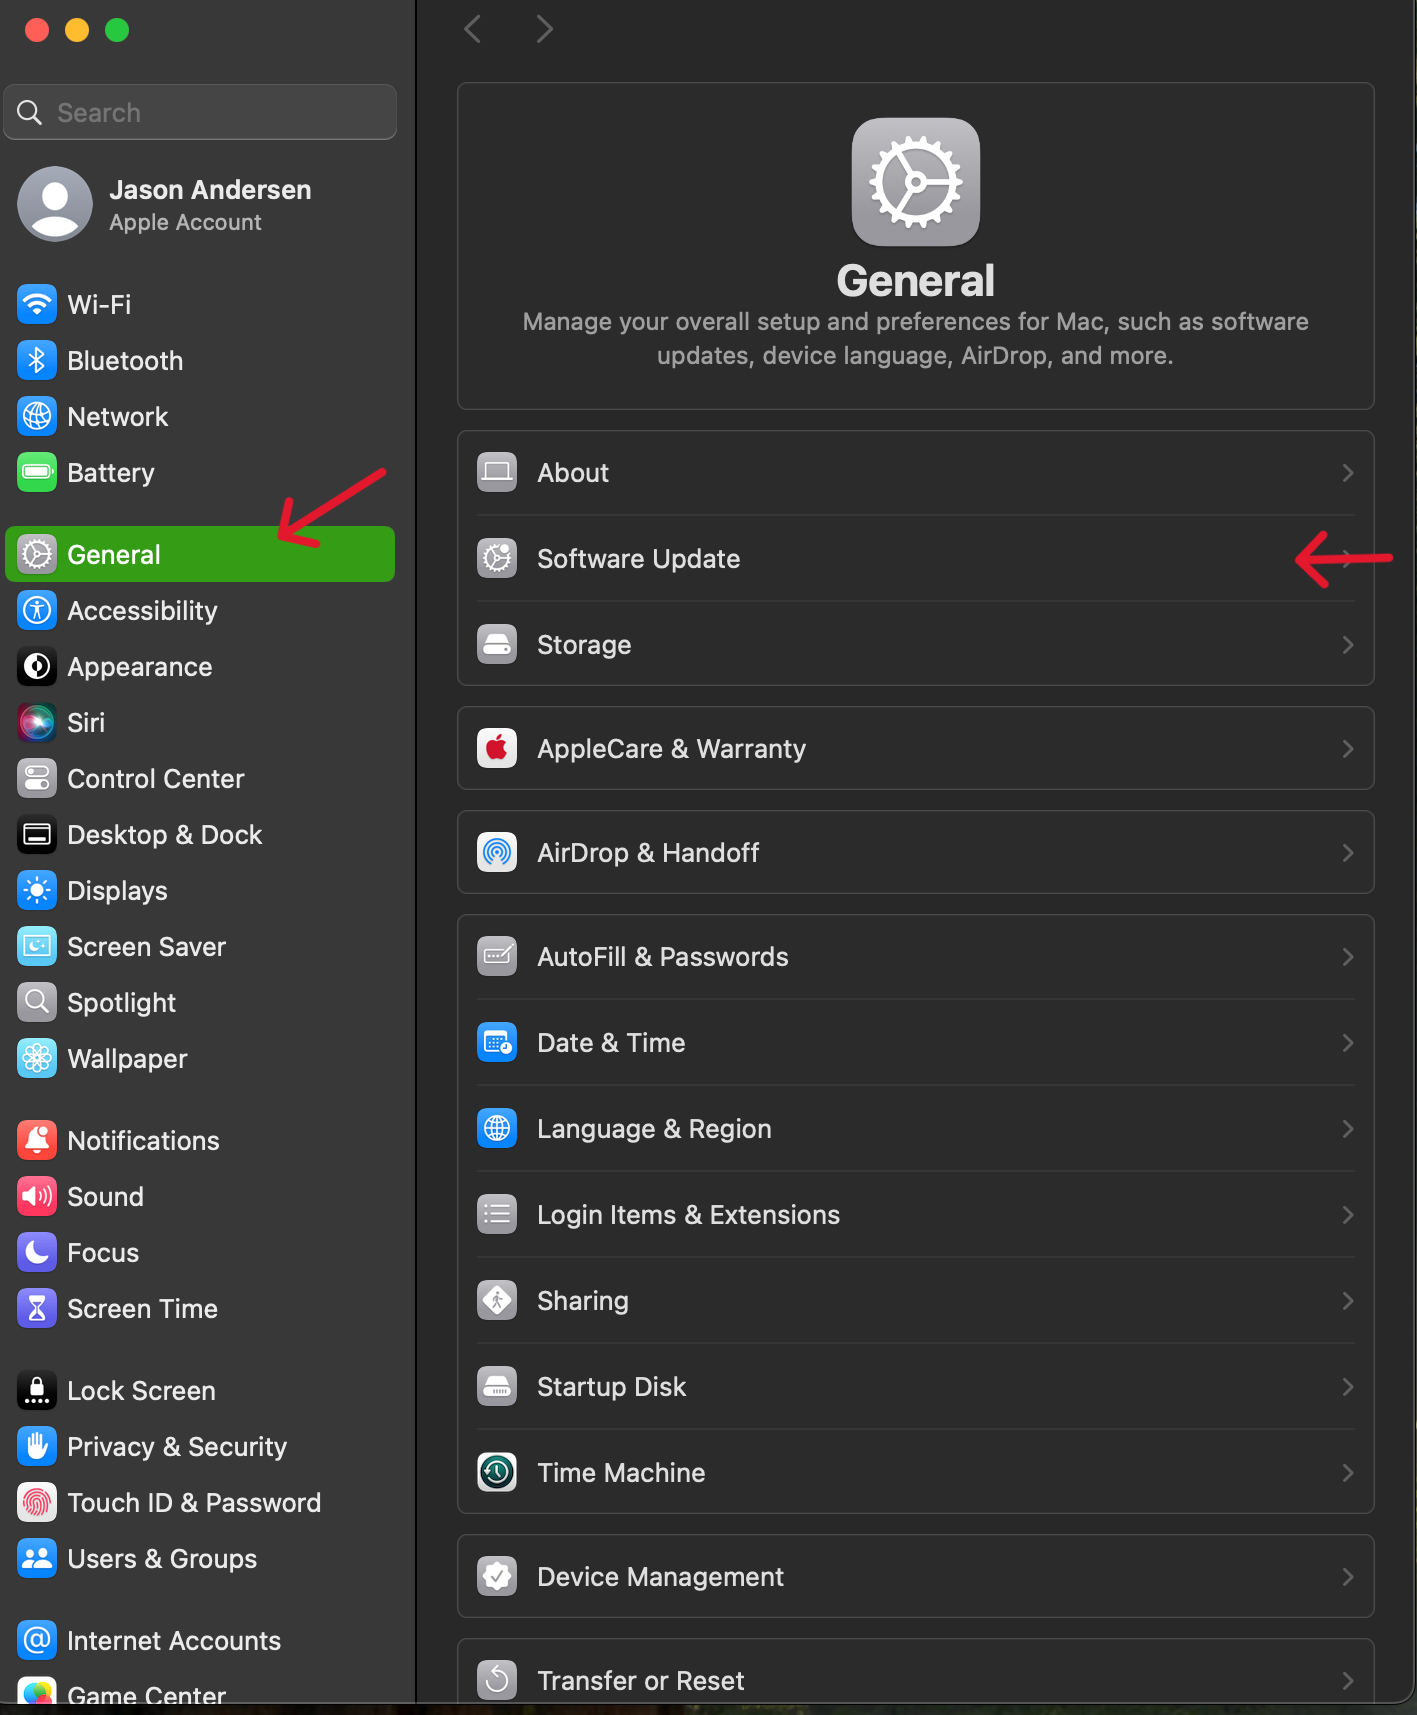1417x1715 pixels.
Task: Click the yellow minimize window button
Action: (77, 30)
